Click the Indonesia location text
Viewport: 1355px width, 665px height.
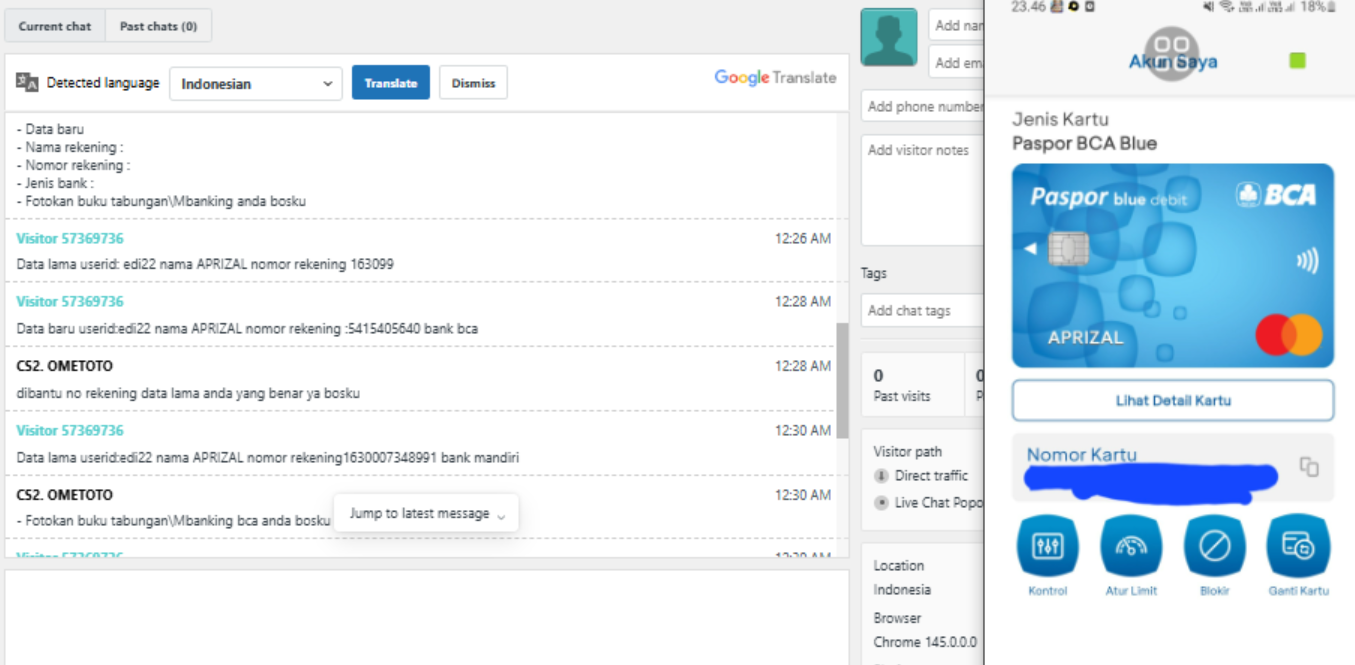click(x=902, y=590)
